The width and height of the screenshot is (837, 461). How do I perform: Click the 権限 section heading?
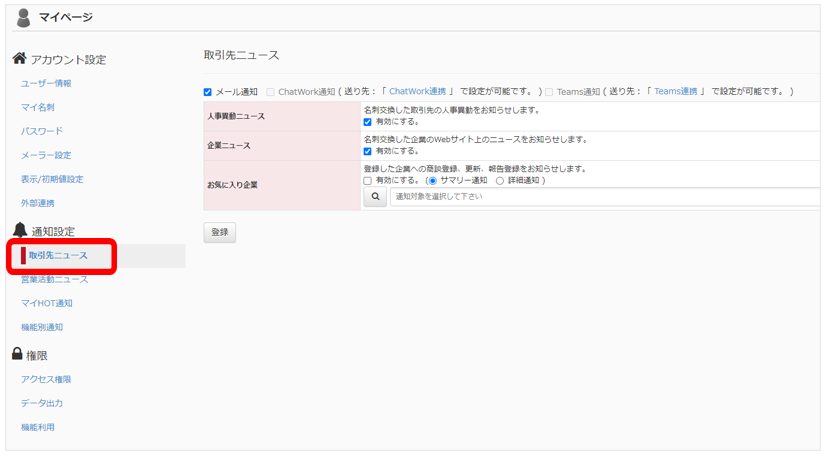pos(37,355)
